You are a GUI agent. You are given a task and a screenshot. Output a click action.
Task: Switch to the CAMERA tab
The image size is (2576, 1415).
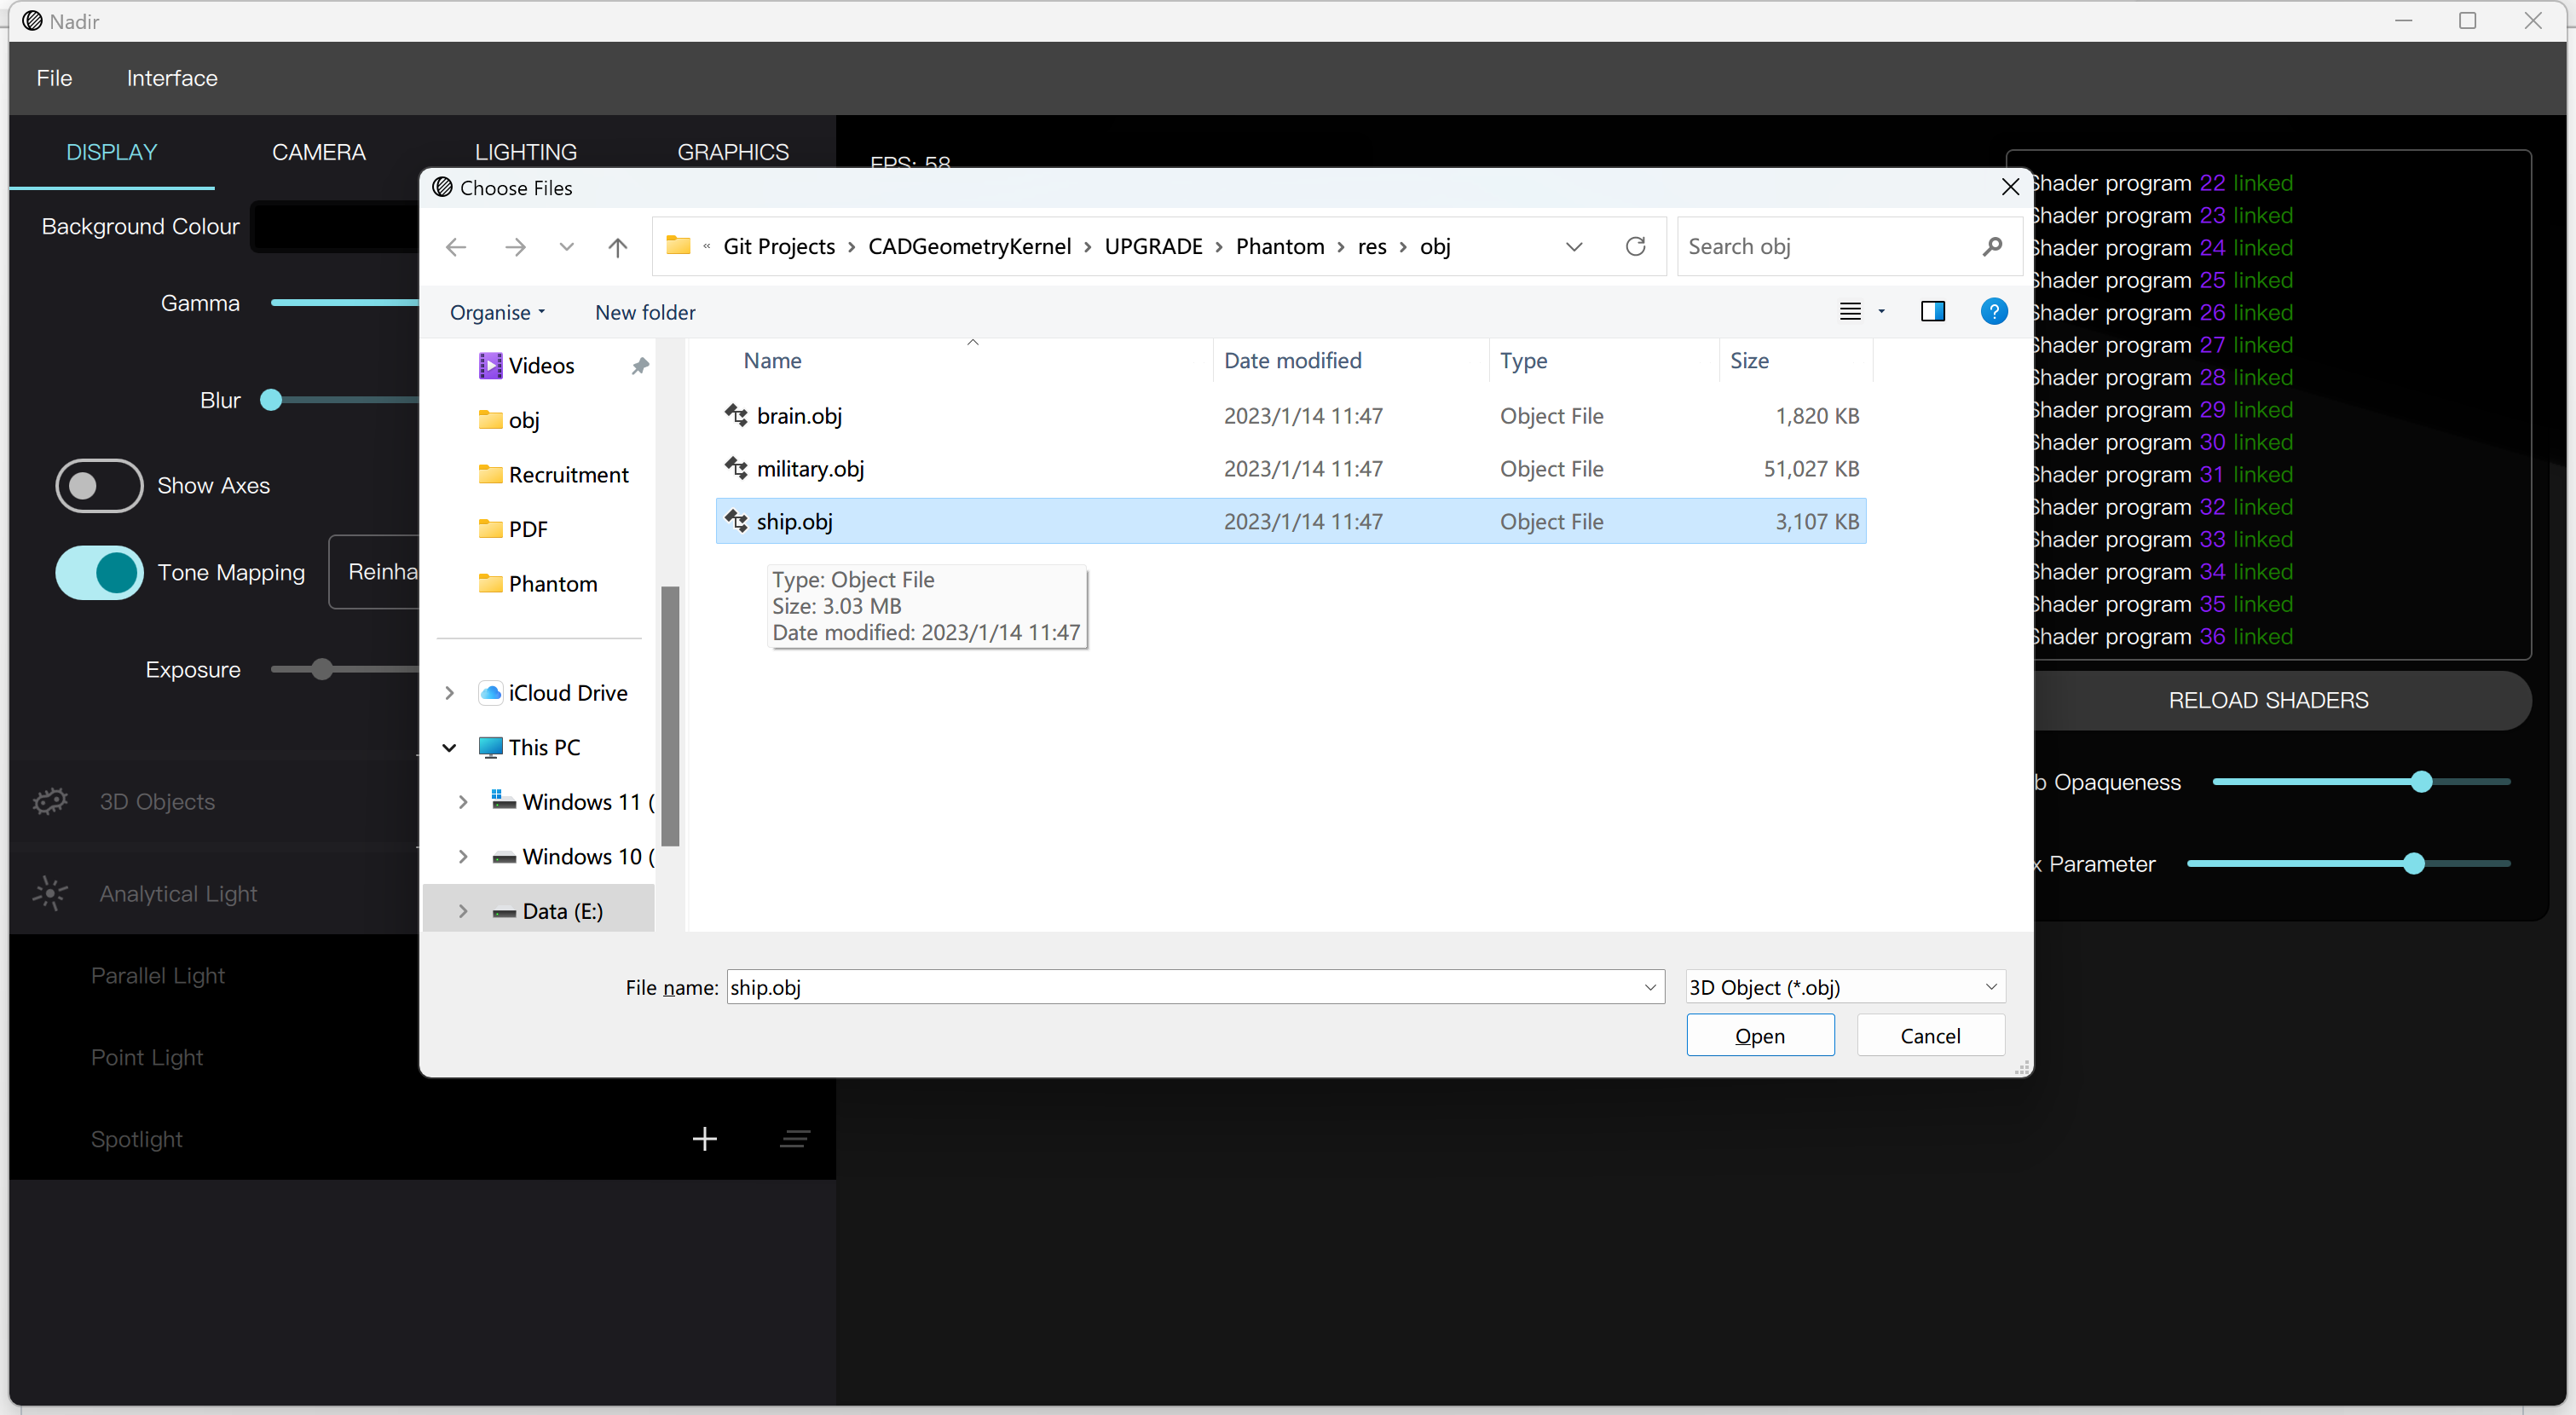point(318,152)
